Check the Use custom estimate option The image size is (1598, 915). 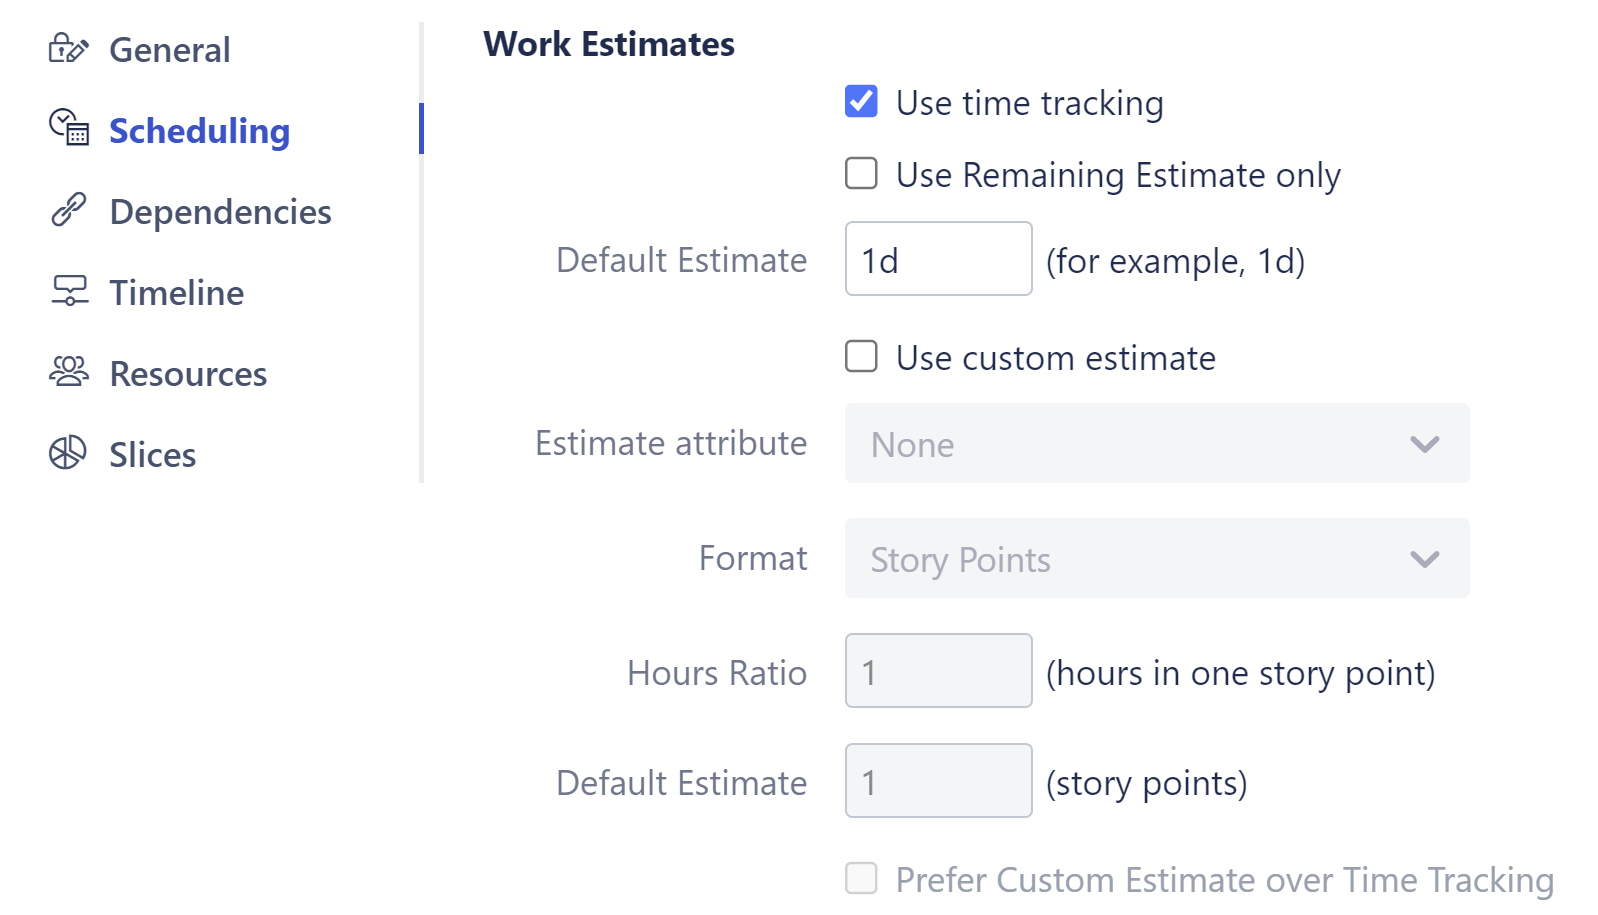click(x=861, y=357)
